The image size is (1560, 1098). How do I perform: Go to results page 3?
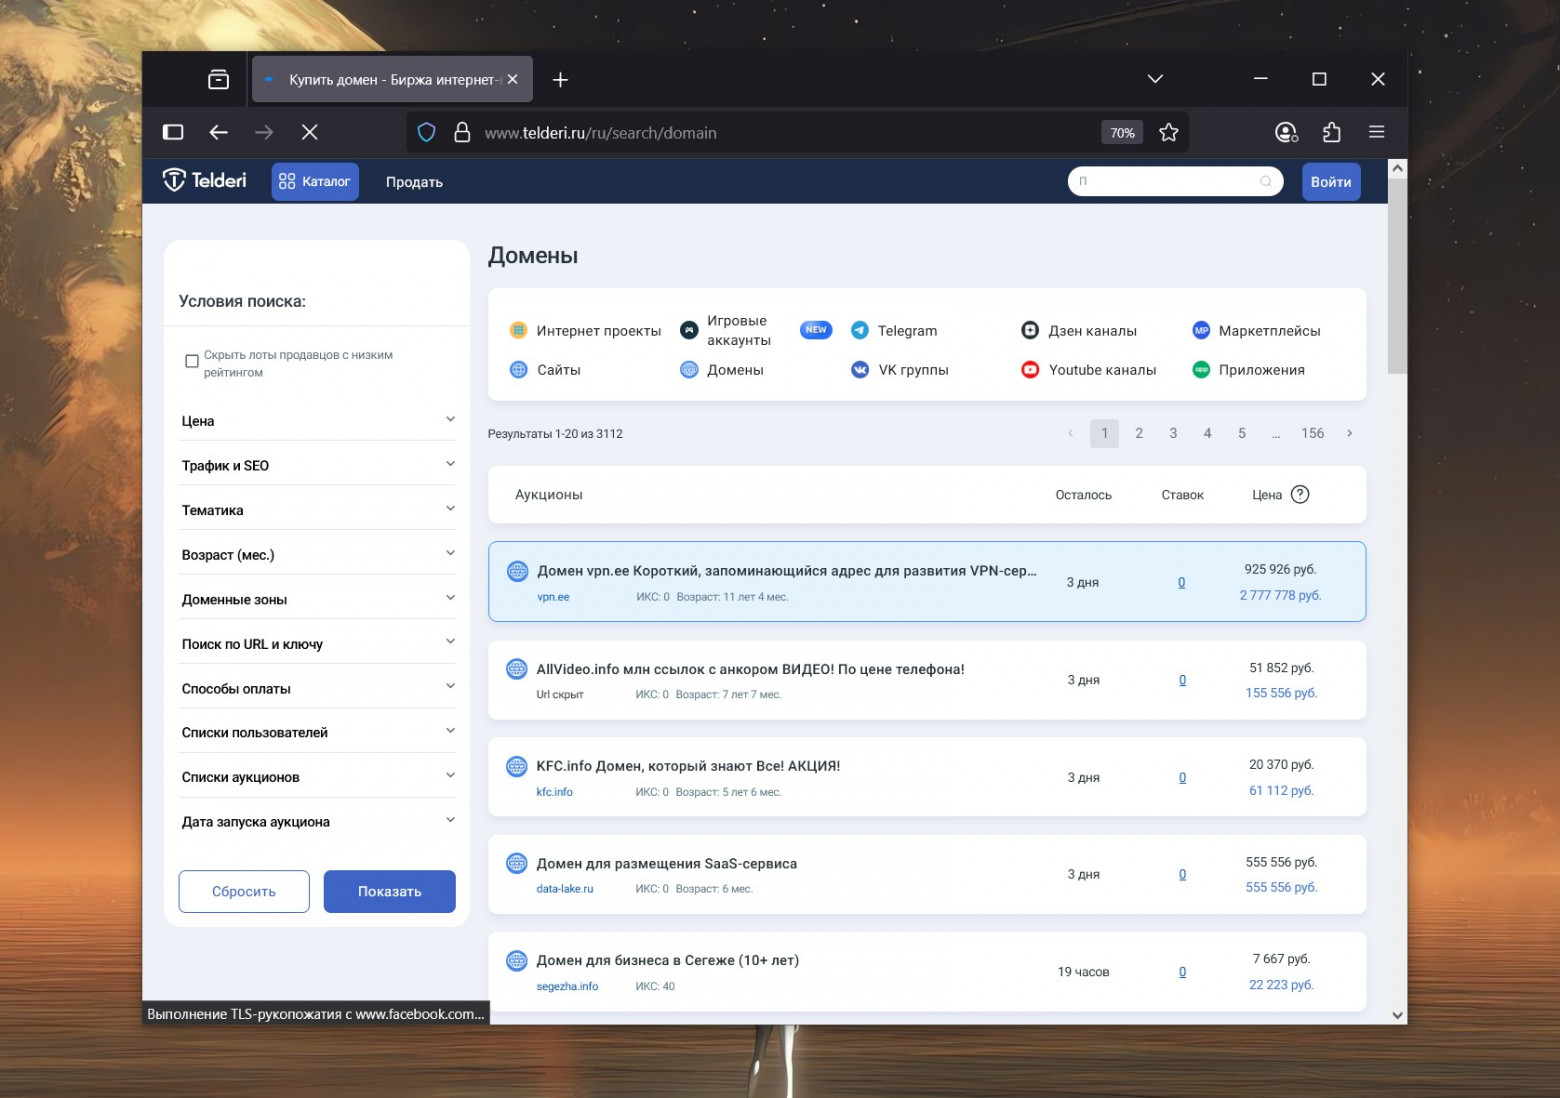click(1173, 433)
